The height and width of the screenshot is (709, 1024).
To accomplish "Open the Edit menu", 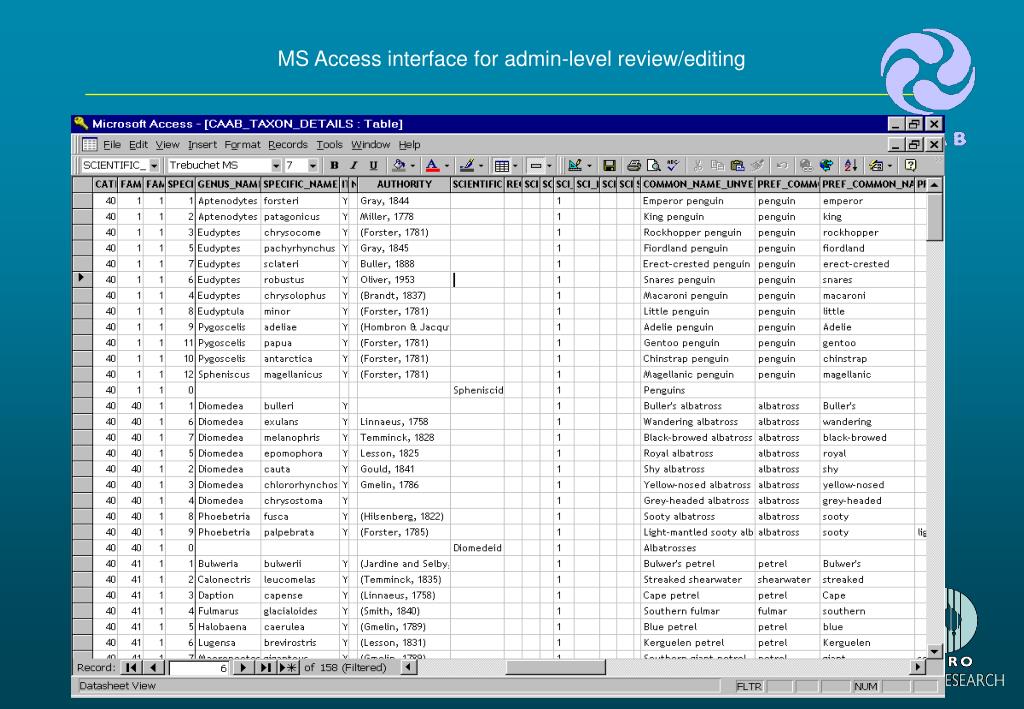I will (x=138, y=144).
